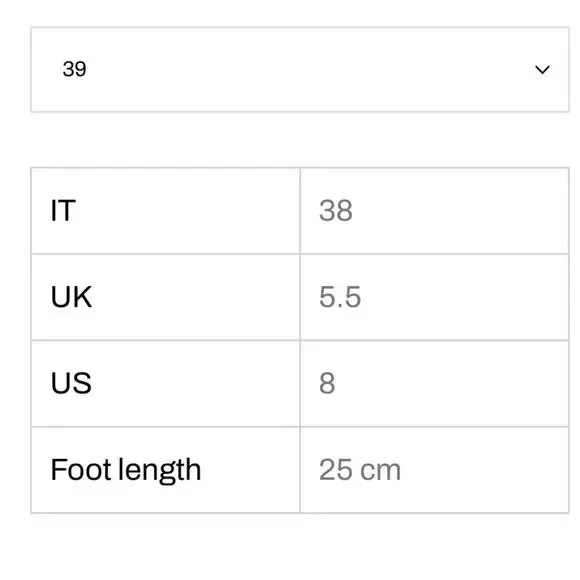Click the empty space right of value 5.5
580x580 pixels.
pyautogui.click(x=462, y=297)
